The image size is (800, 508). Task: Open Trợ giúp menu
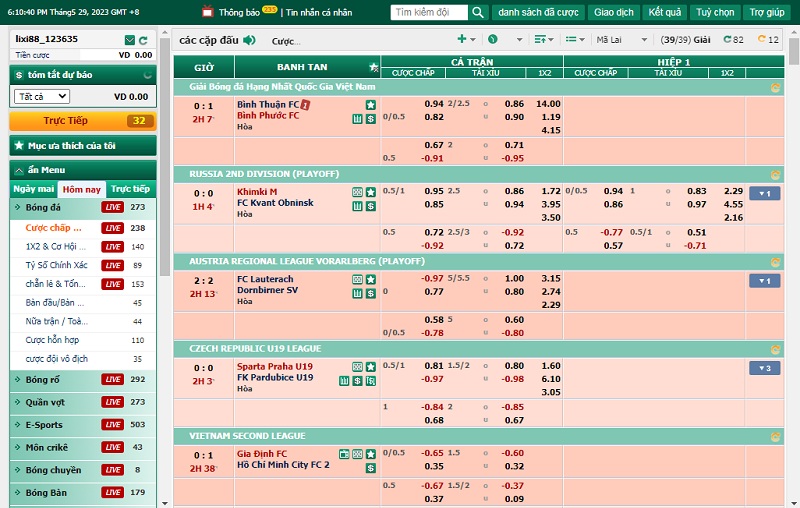coord(767,12)
